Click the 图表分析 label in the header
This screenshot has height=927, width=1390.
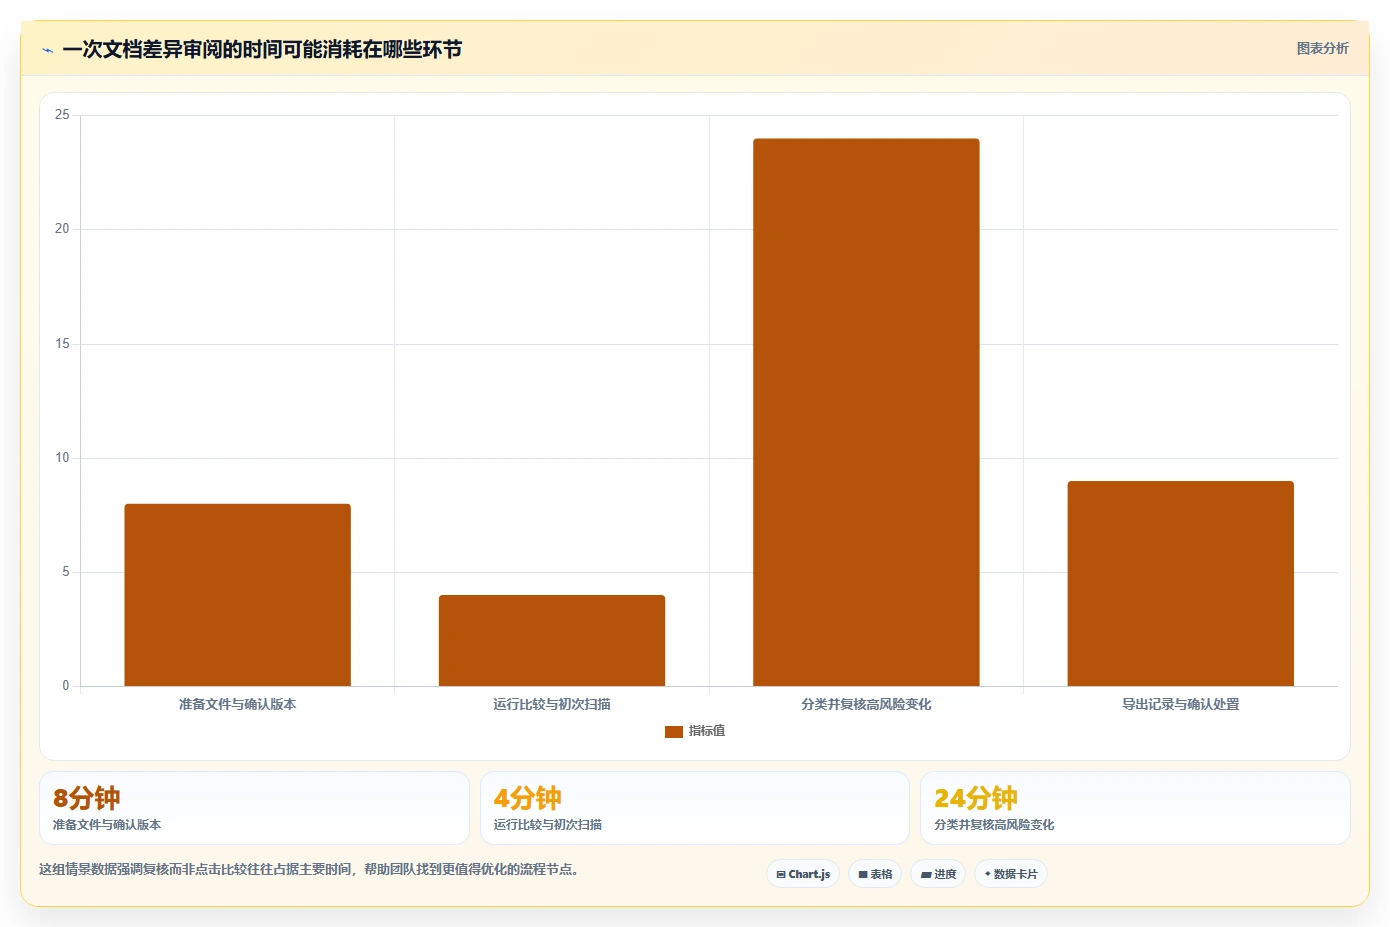click(x=1322, y=48)
